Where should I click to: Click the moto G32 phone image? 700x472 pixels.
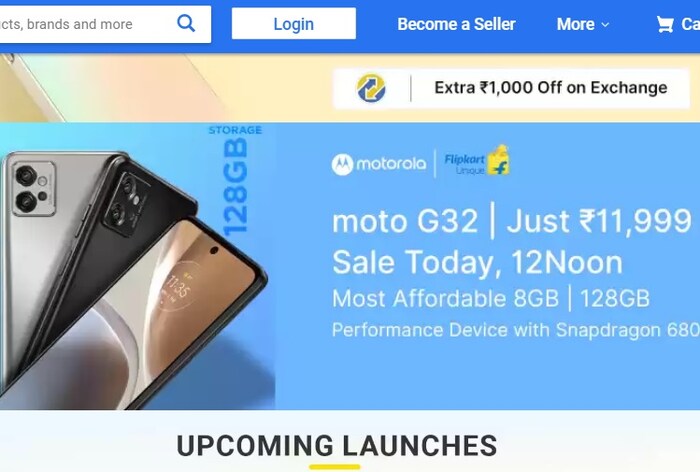(x=132, y=277)
